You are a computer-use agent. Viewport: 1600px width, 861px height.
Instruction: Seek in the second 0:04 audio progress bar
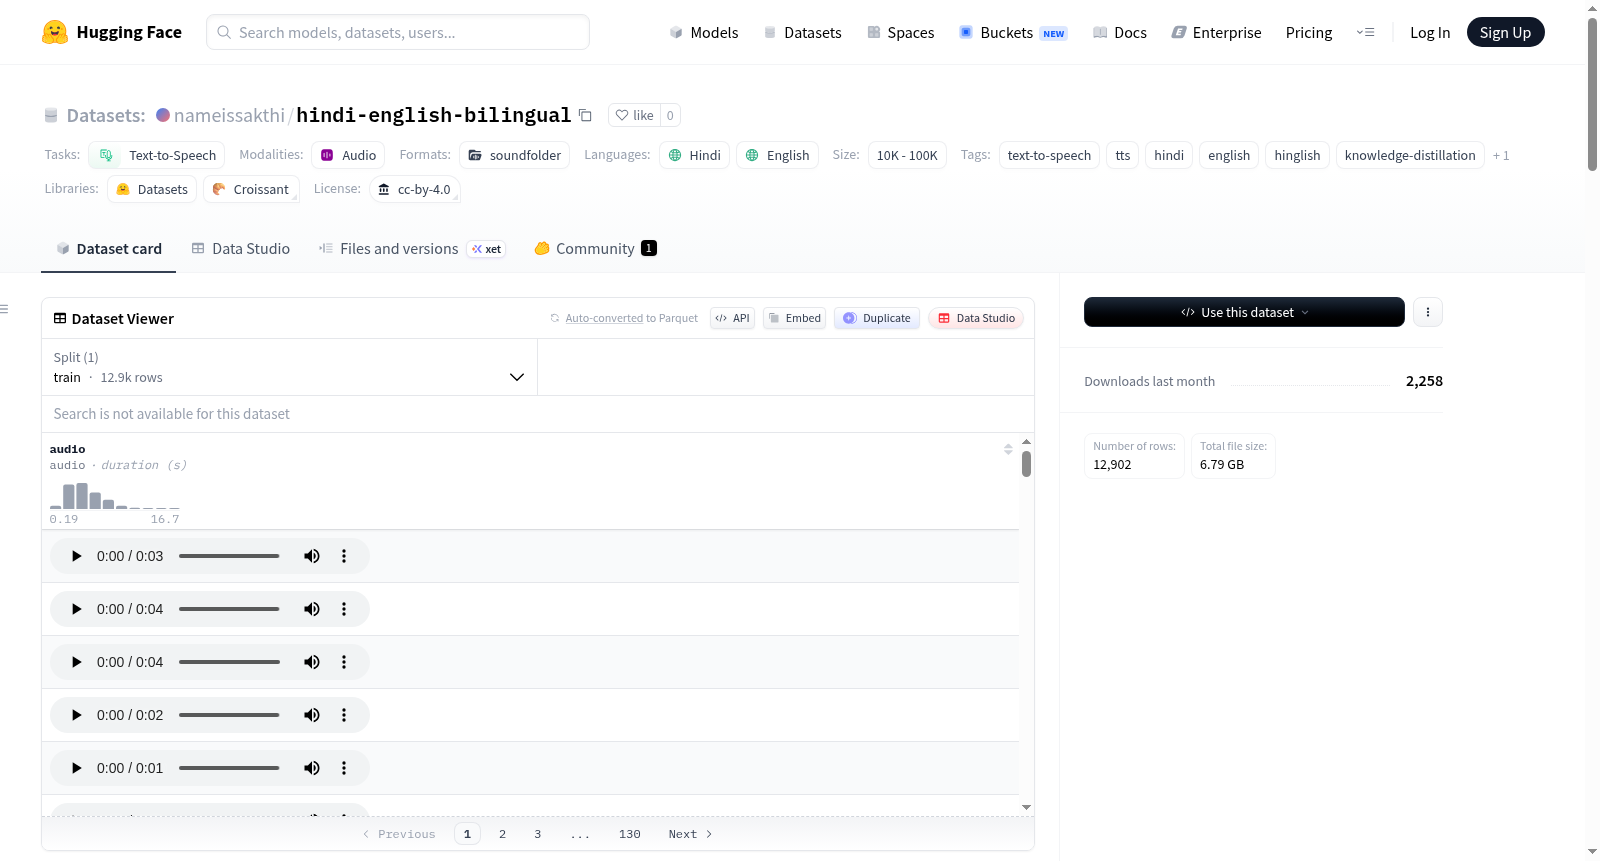click(229, 662)
